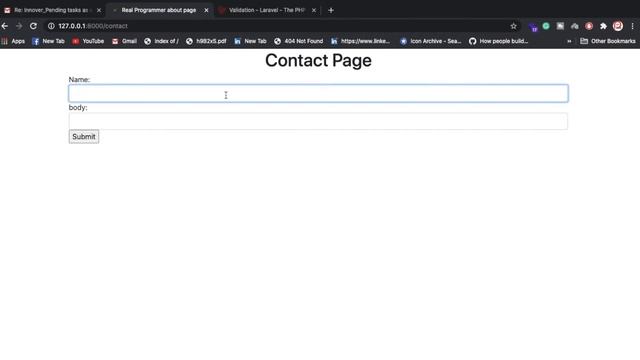Expand the hidden bookmarks overflow chevron
Viewport: 640px width, 360px height.
pos(569,41)
